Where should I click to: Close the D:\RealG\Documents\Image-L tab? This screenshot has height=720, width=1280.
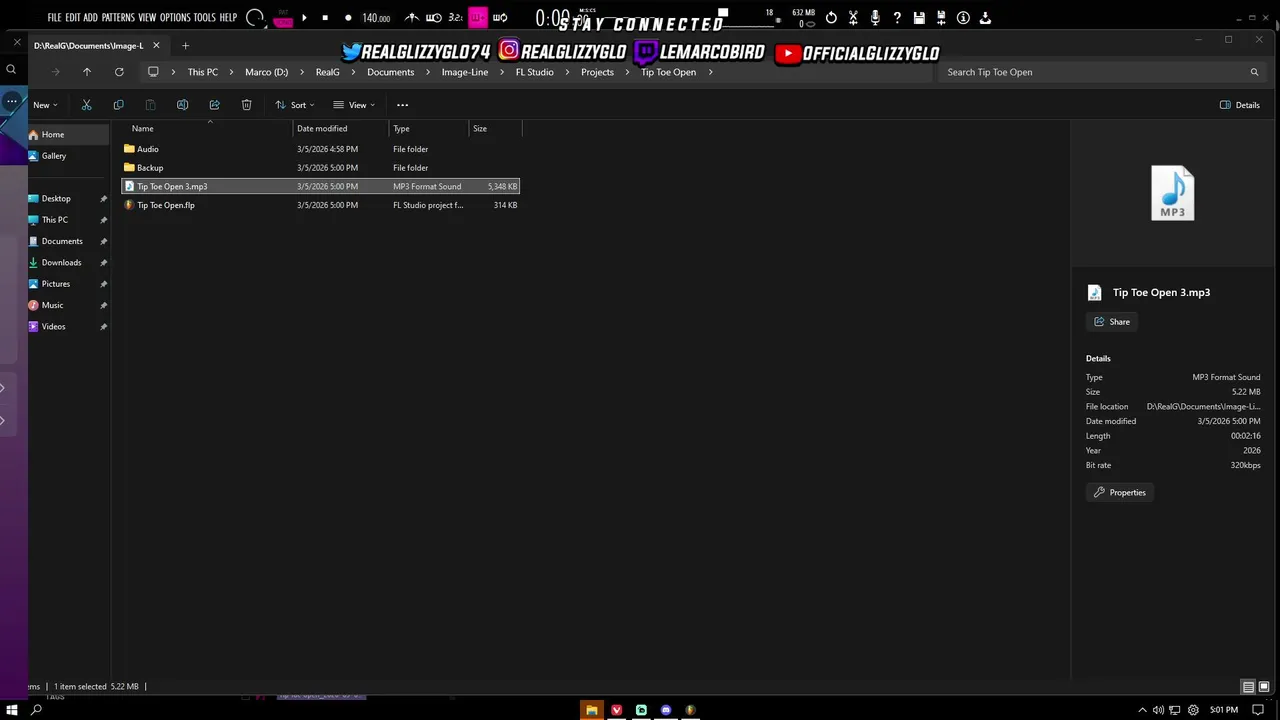click(x=156, y=45)
